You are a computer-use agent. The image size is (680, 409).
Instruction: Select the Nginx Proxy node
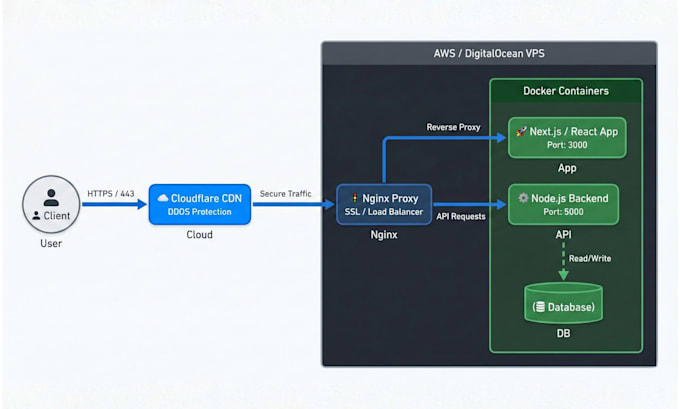point(384,204)
